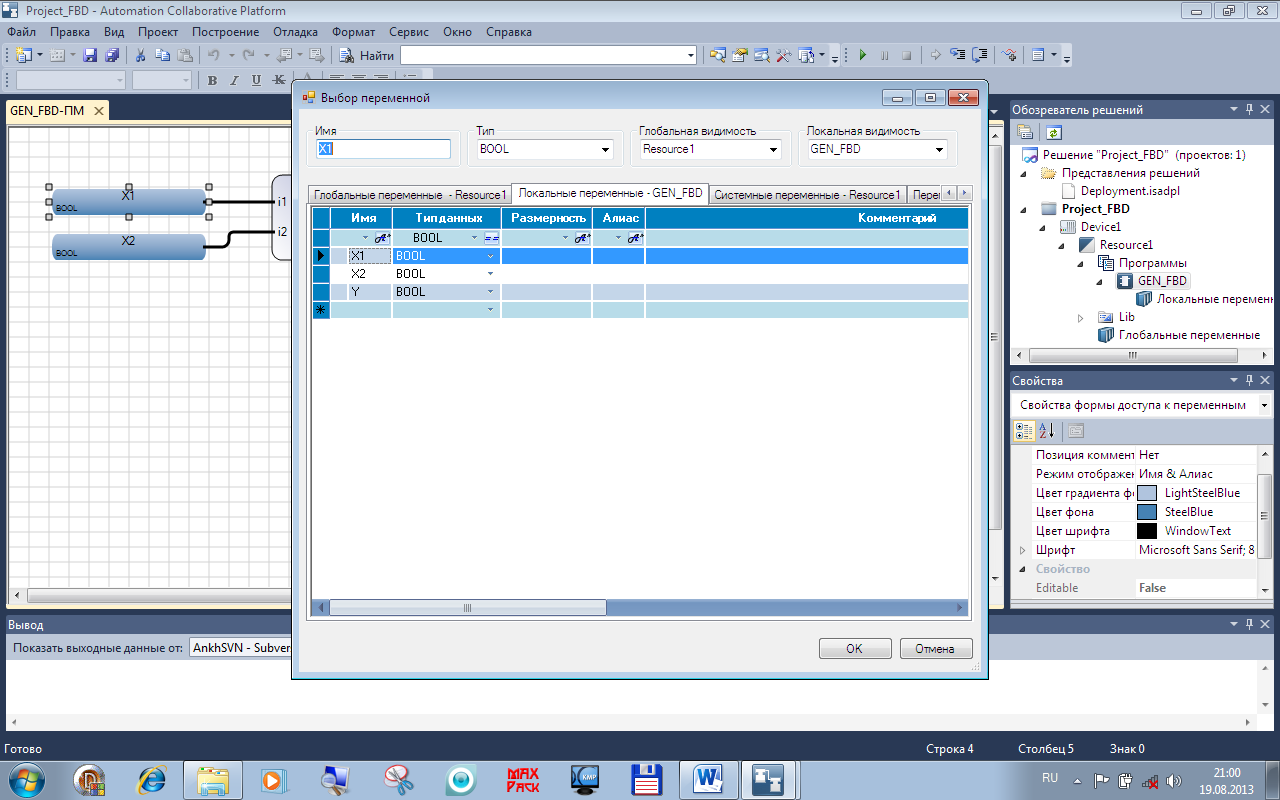Click the refresh icon in solution explorer
Viewport: 1280px width, 800px height.
point(1053,132)
